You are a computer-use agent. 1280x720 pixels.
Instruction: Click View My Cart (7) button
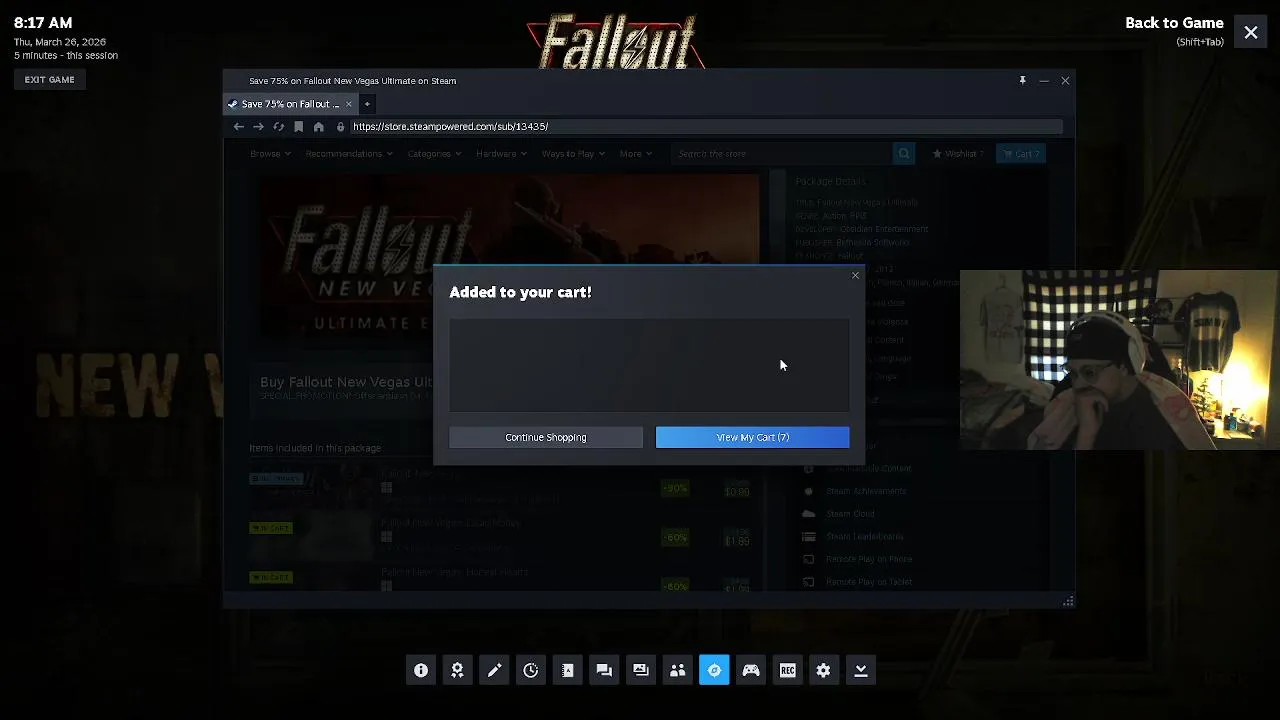click(x=752, y=437)
